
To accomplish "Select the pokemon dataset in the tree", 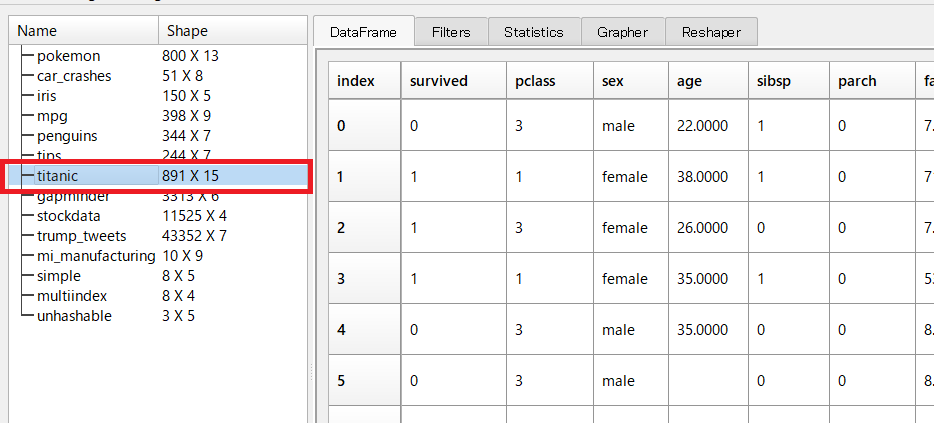I will [68, 56].
